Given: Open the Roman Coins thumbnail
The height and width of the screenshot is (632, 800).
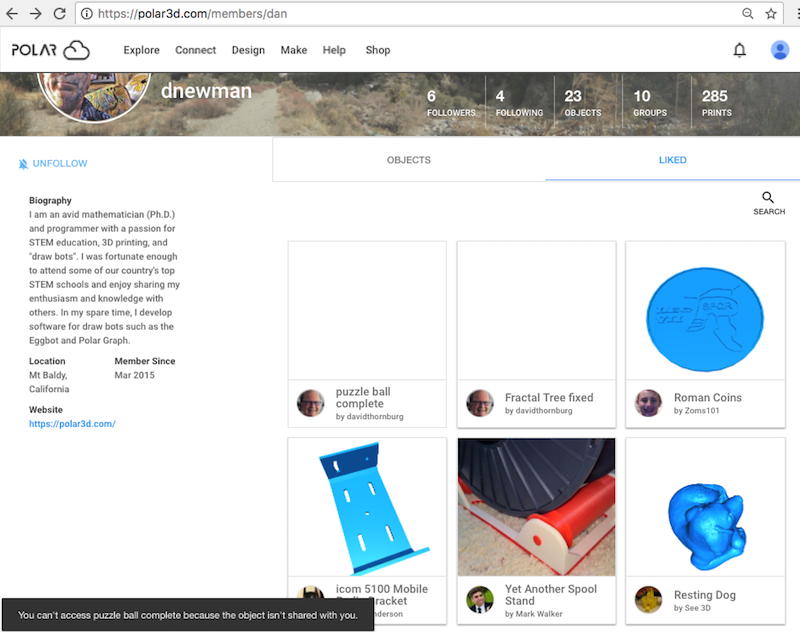Looking at the screenshot, I should tap(705, 311).
